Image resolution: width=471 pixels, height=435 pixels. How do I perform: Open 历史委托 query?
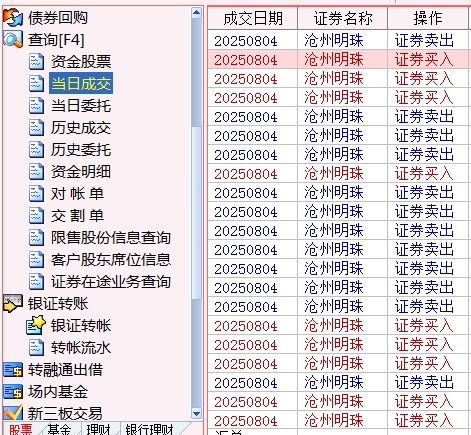(81, 150)
